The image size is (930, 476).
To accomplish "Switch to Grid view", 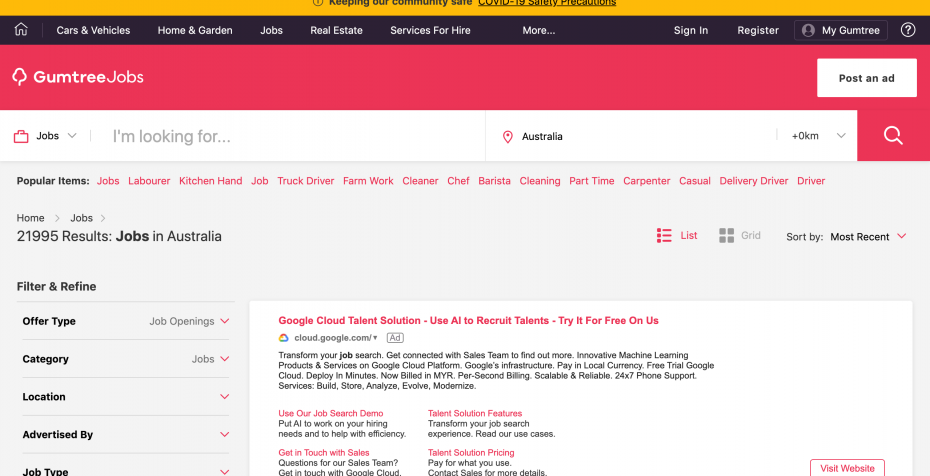I will click(x=740, y=235).
